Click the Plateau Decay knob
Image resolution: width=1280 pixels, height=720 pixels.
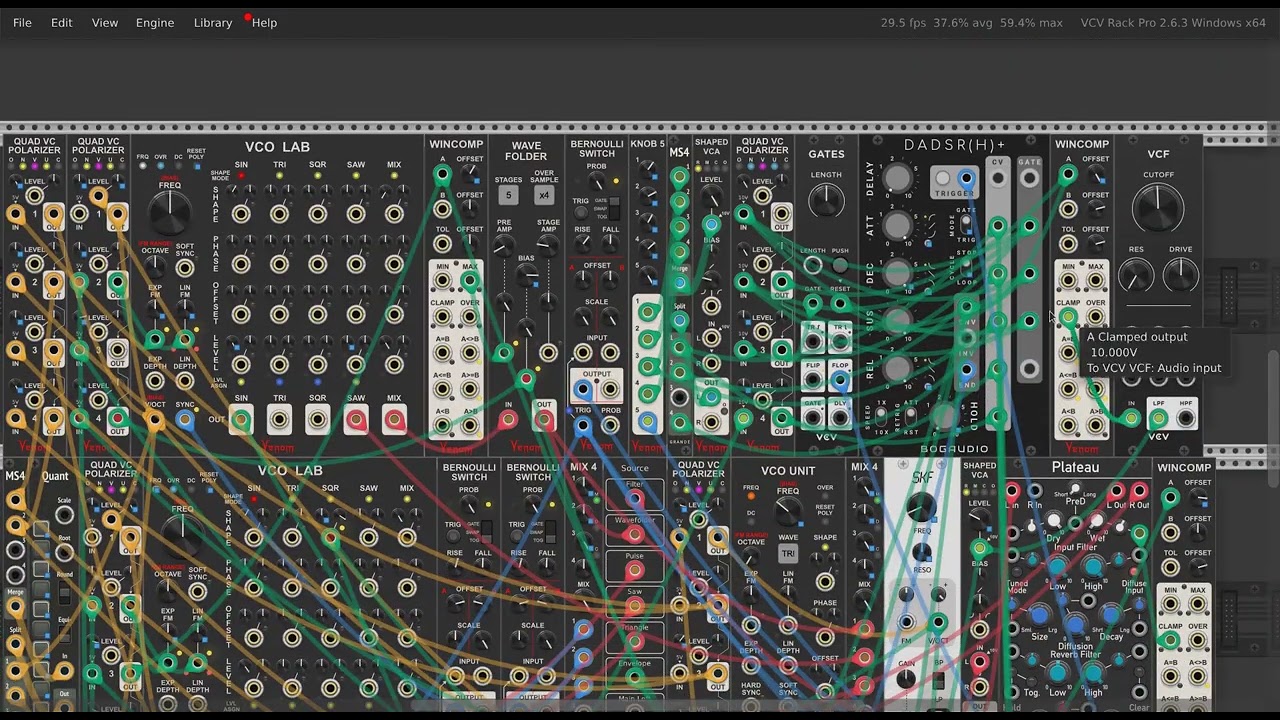[1111, 615]
